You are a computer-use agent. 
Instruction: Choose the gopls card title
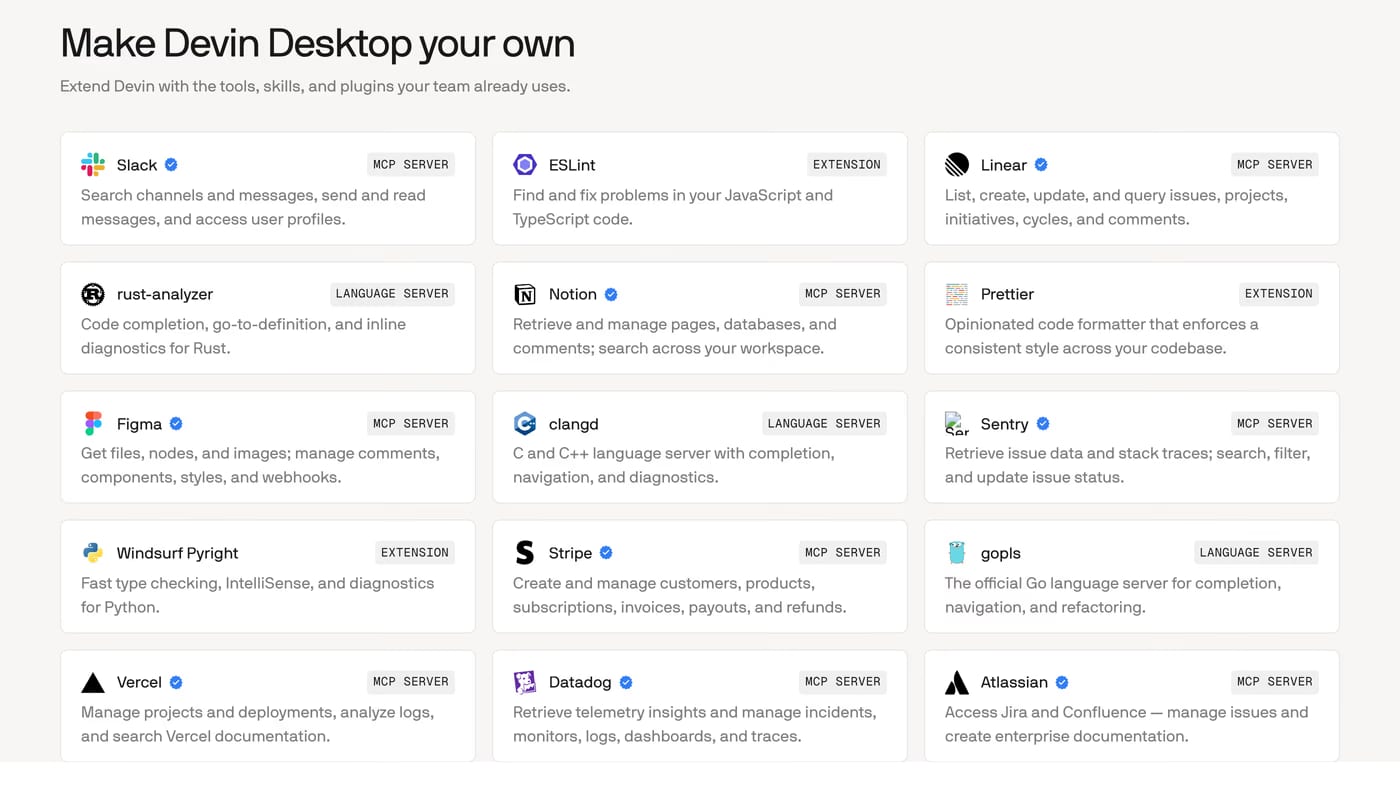[x=1001, y=553]
